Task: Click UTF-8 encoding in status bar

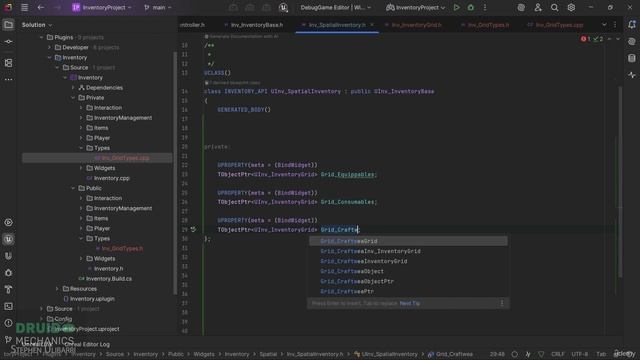Action: 580,354
